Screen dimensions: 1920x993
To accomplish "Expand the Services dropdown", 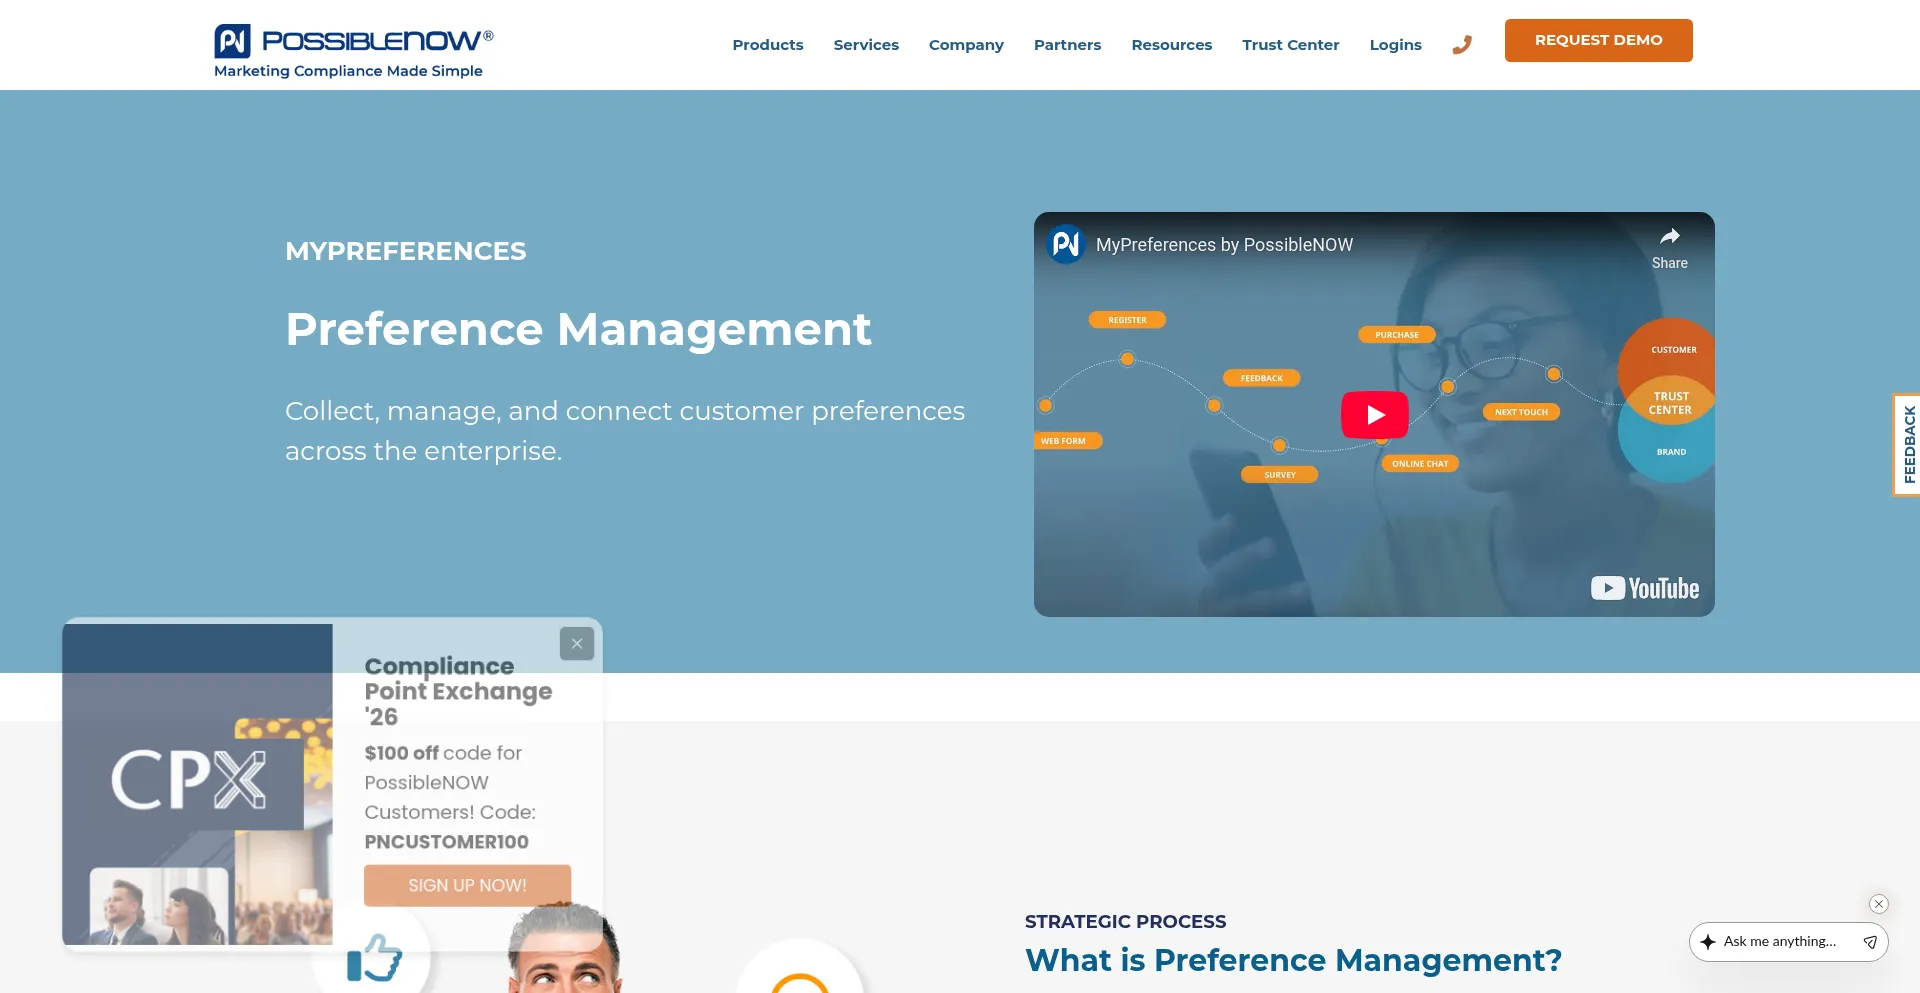I will [x=866, y=44].
